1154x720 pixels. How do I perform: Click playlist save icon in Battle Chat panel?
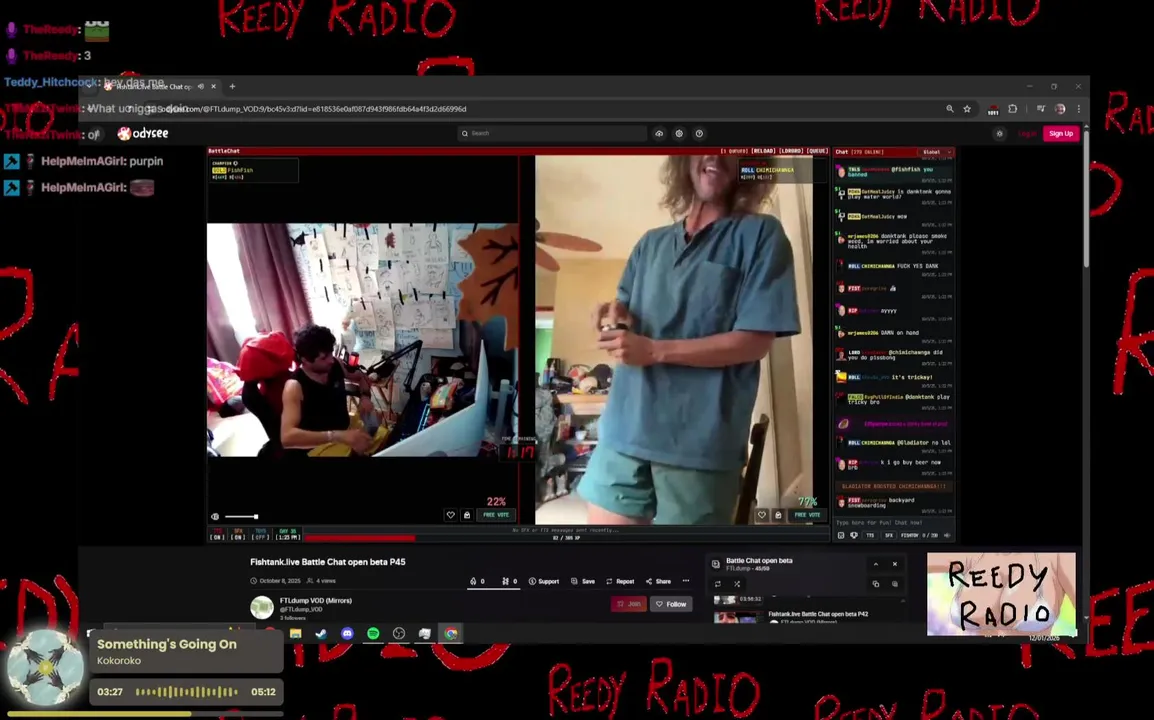coord(895,584)
